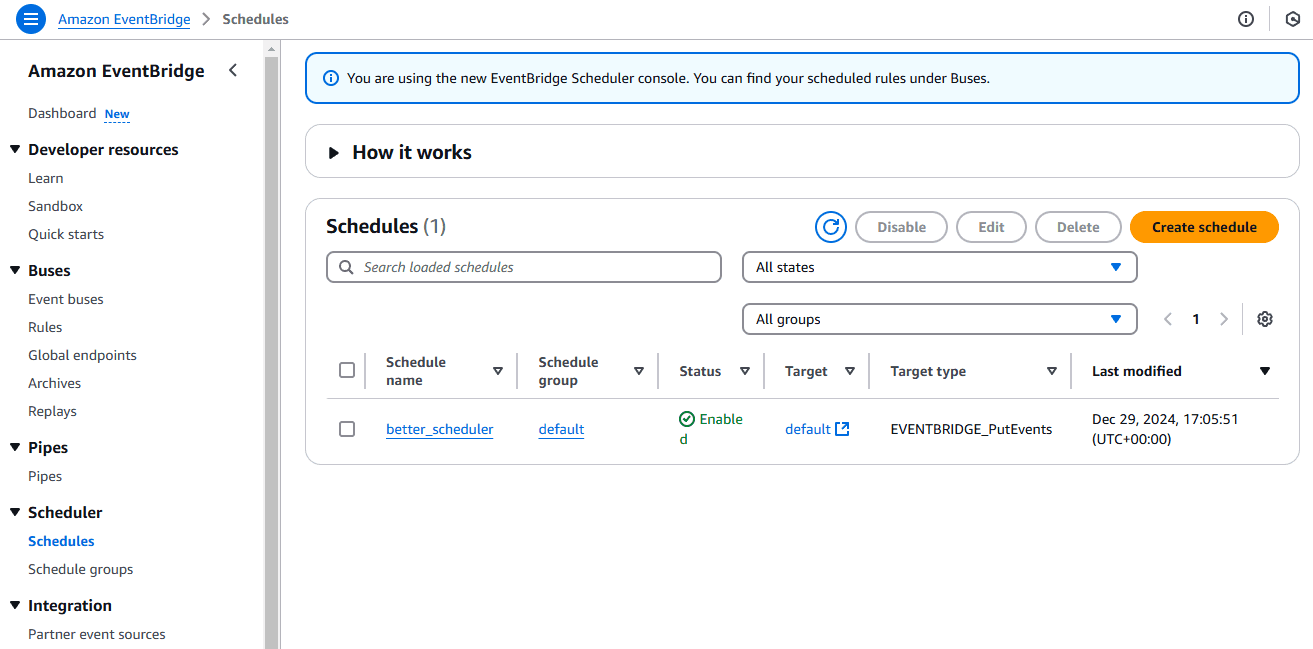Open Schedule groups in sidebar
Screen dimensions: 1313x649
click(81, 569)
